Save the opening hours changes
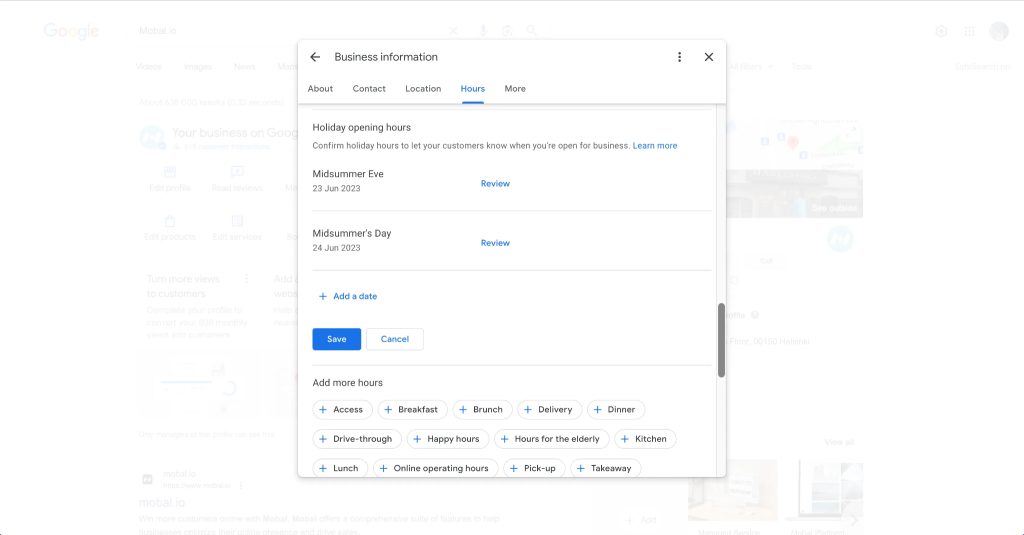1024x535 pixels. click(x=336, y=339)
